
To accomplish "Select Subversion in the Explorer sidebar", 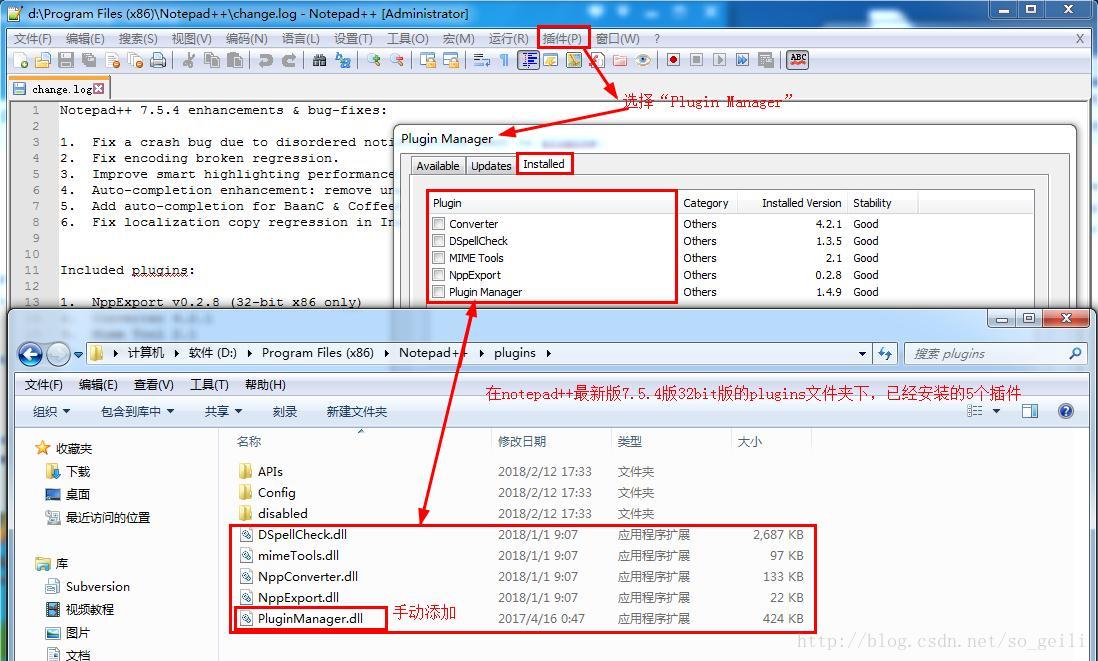I will click(x=97, y=587).
